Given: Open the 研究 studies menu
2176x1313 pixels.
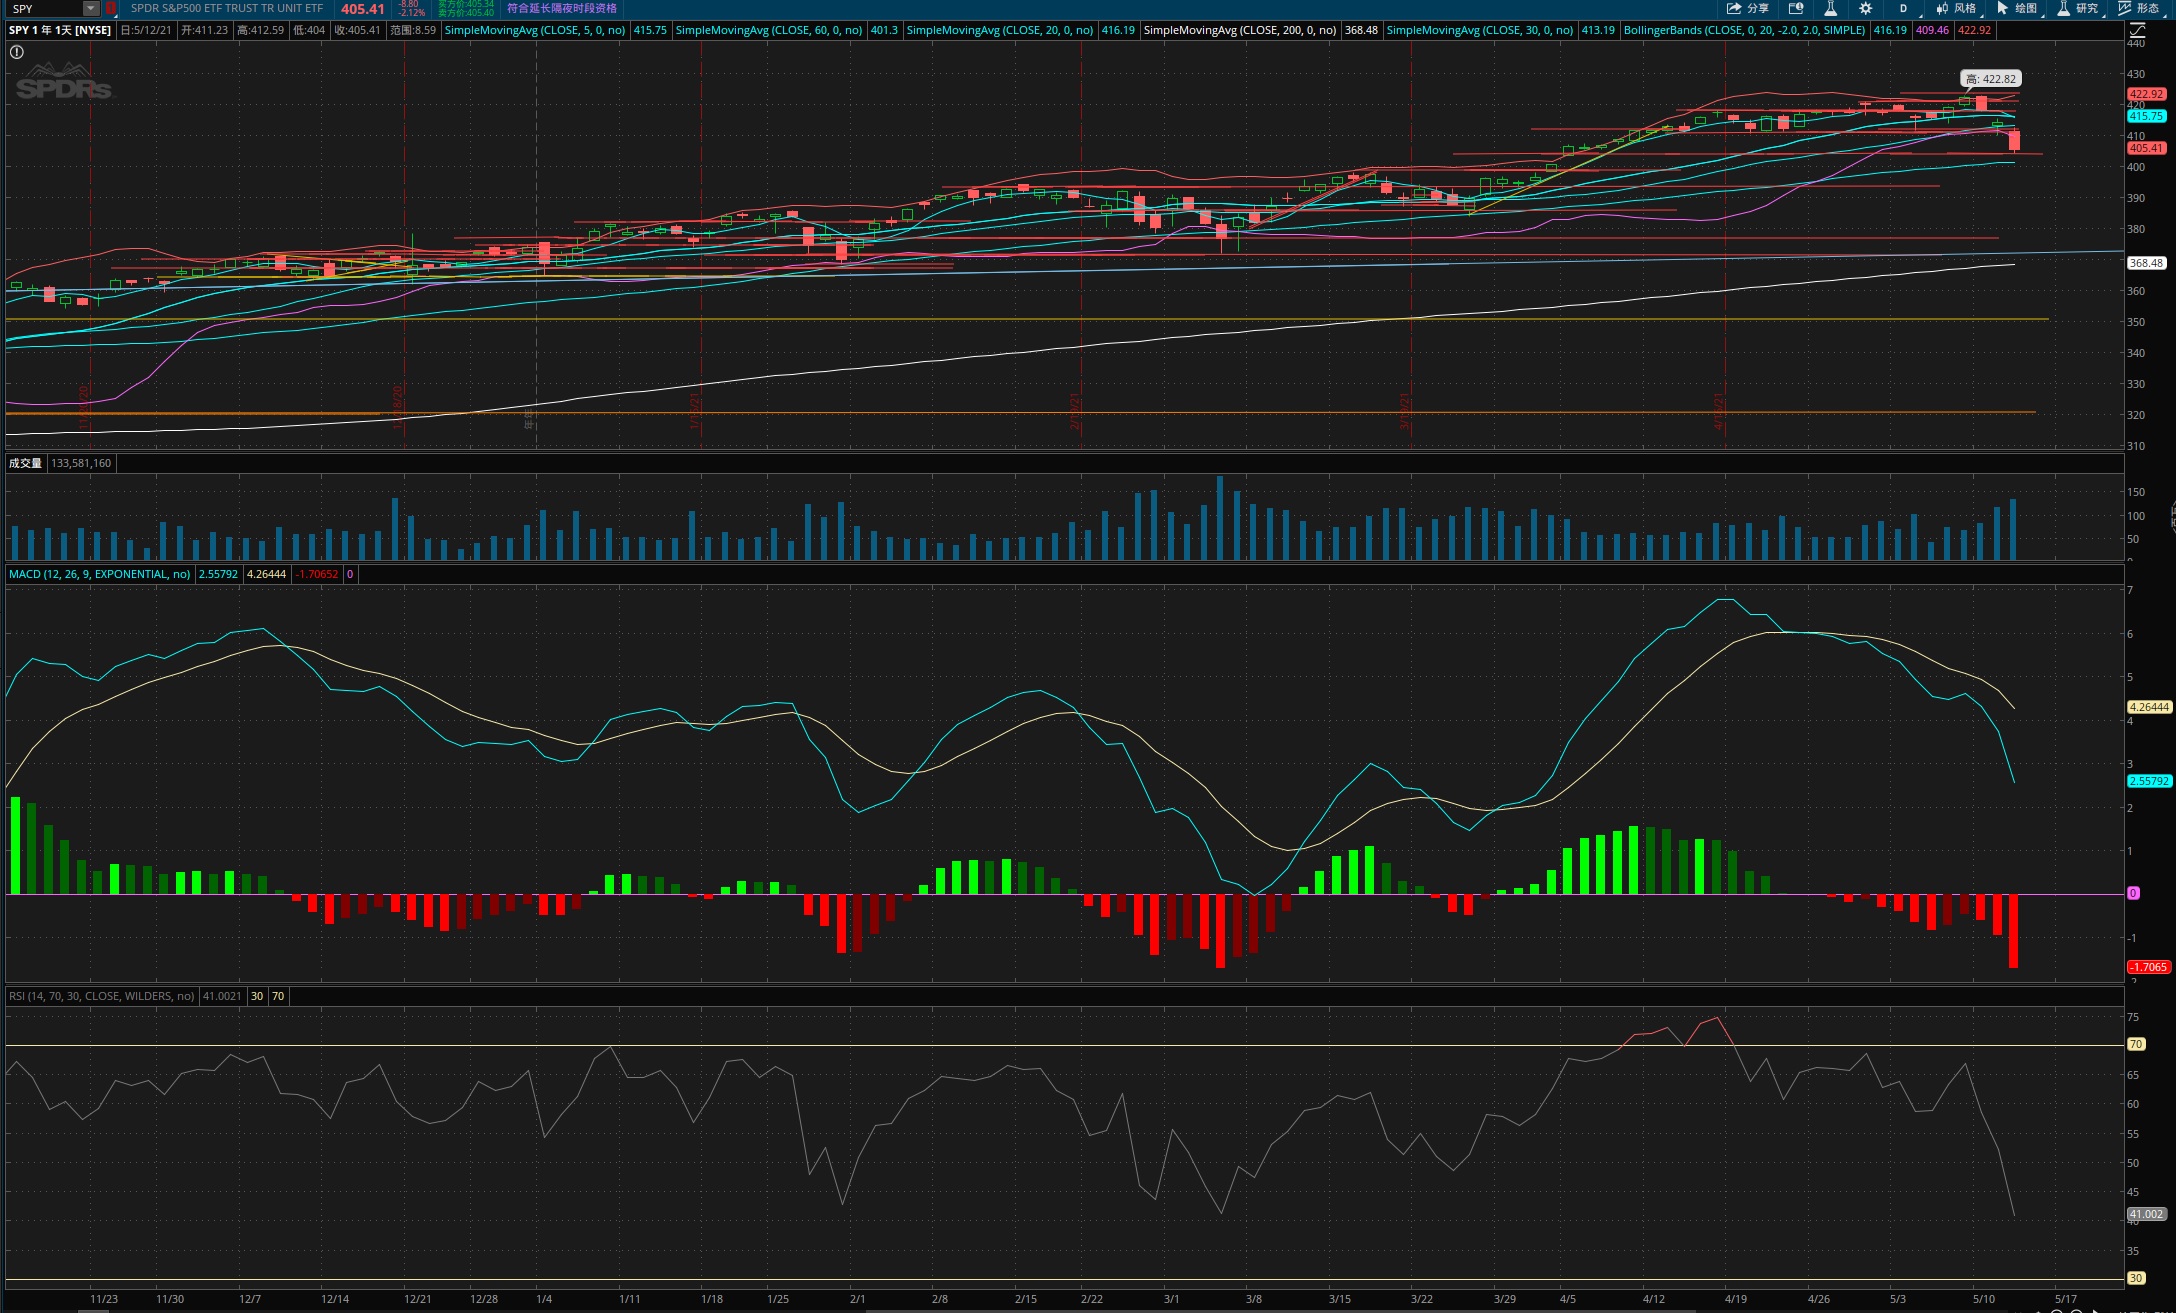Looking at the screenshot, I should pyautogui.click(x=2079, y=8).
